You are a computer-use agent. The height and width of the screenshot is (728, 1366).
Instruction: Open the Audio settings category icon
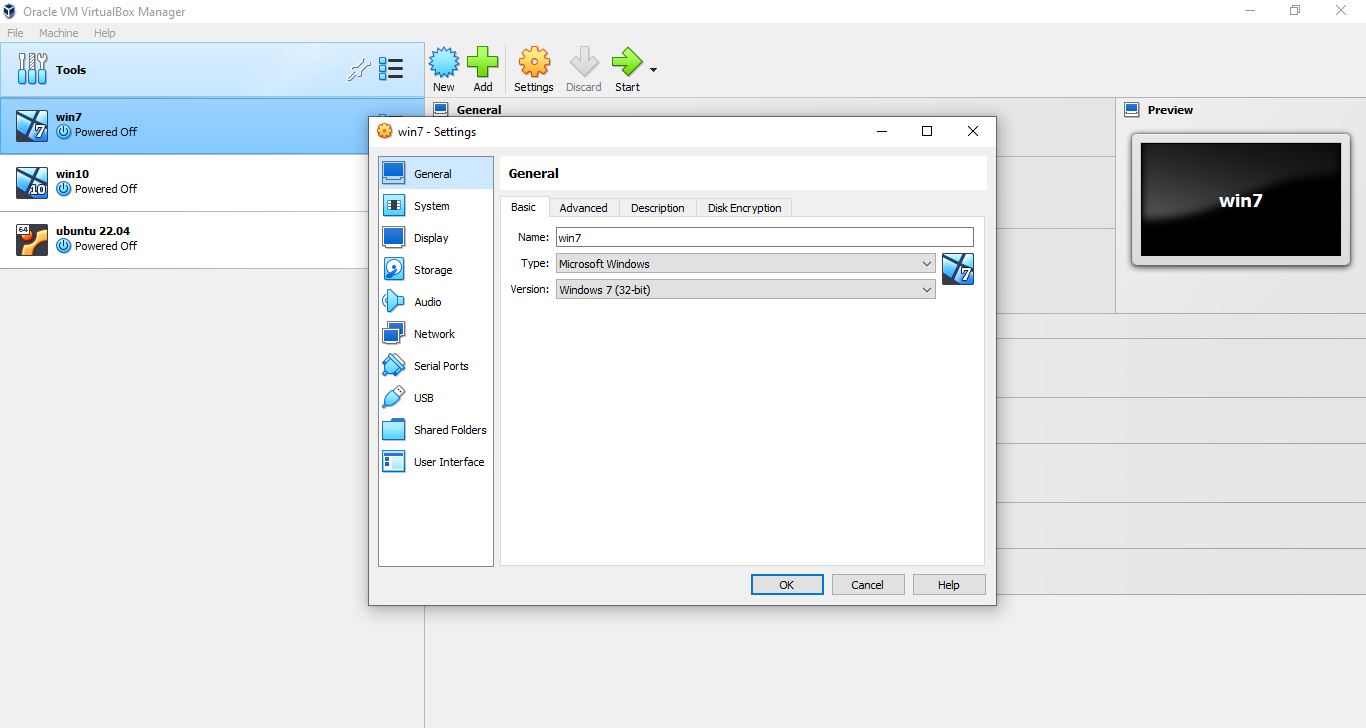tap(394, 301)
